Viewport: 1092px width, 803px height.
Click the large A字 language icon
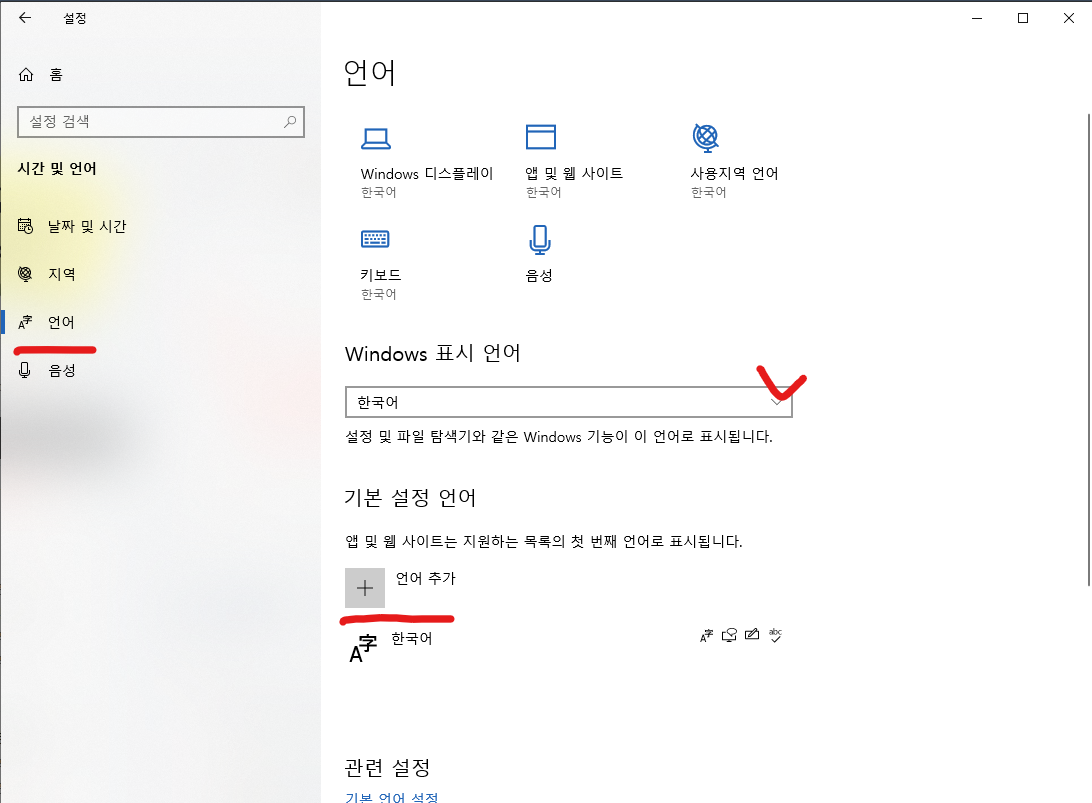(363, 648)
